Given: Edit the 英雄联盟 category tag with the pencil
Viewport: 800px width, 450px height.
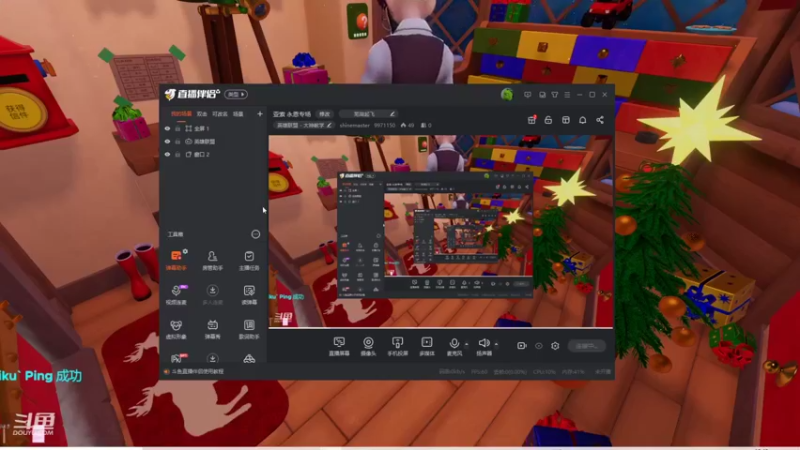Looking at the screenshot, I should point(329,125).
